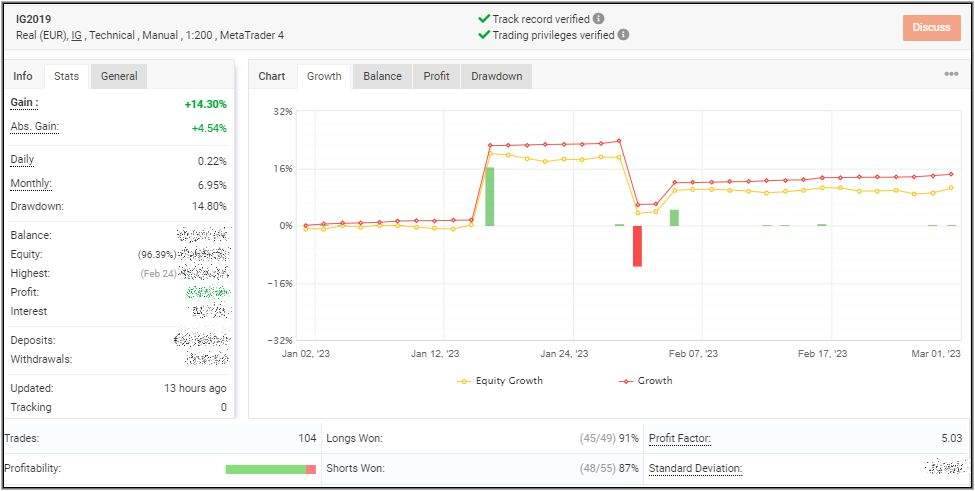Open the Drawdown chart tab

(496, 76)
